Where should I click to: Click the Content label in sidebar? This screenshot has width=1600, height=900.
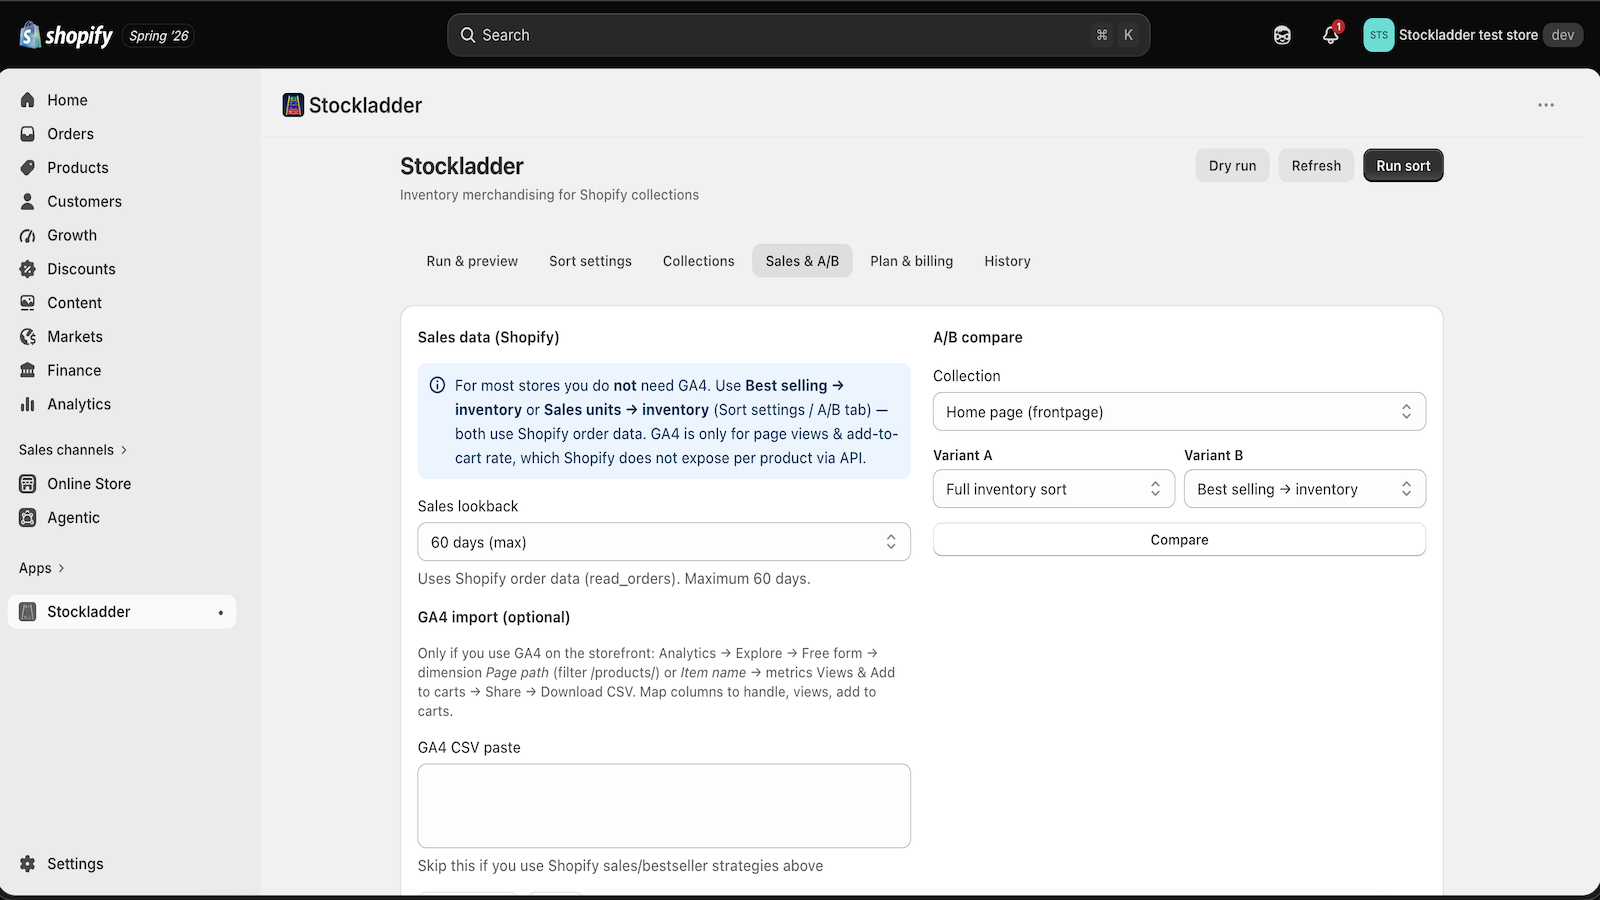coord(74,303)
